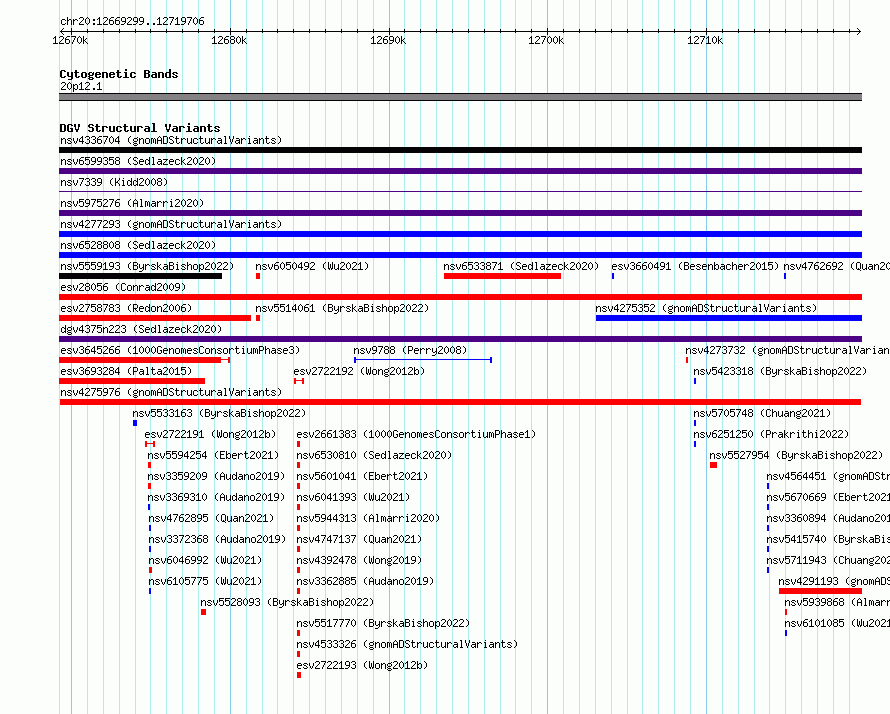Click nsv3362885 (Audano2019) label
Viewport: 890px width, 714px height.
365,581
